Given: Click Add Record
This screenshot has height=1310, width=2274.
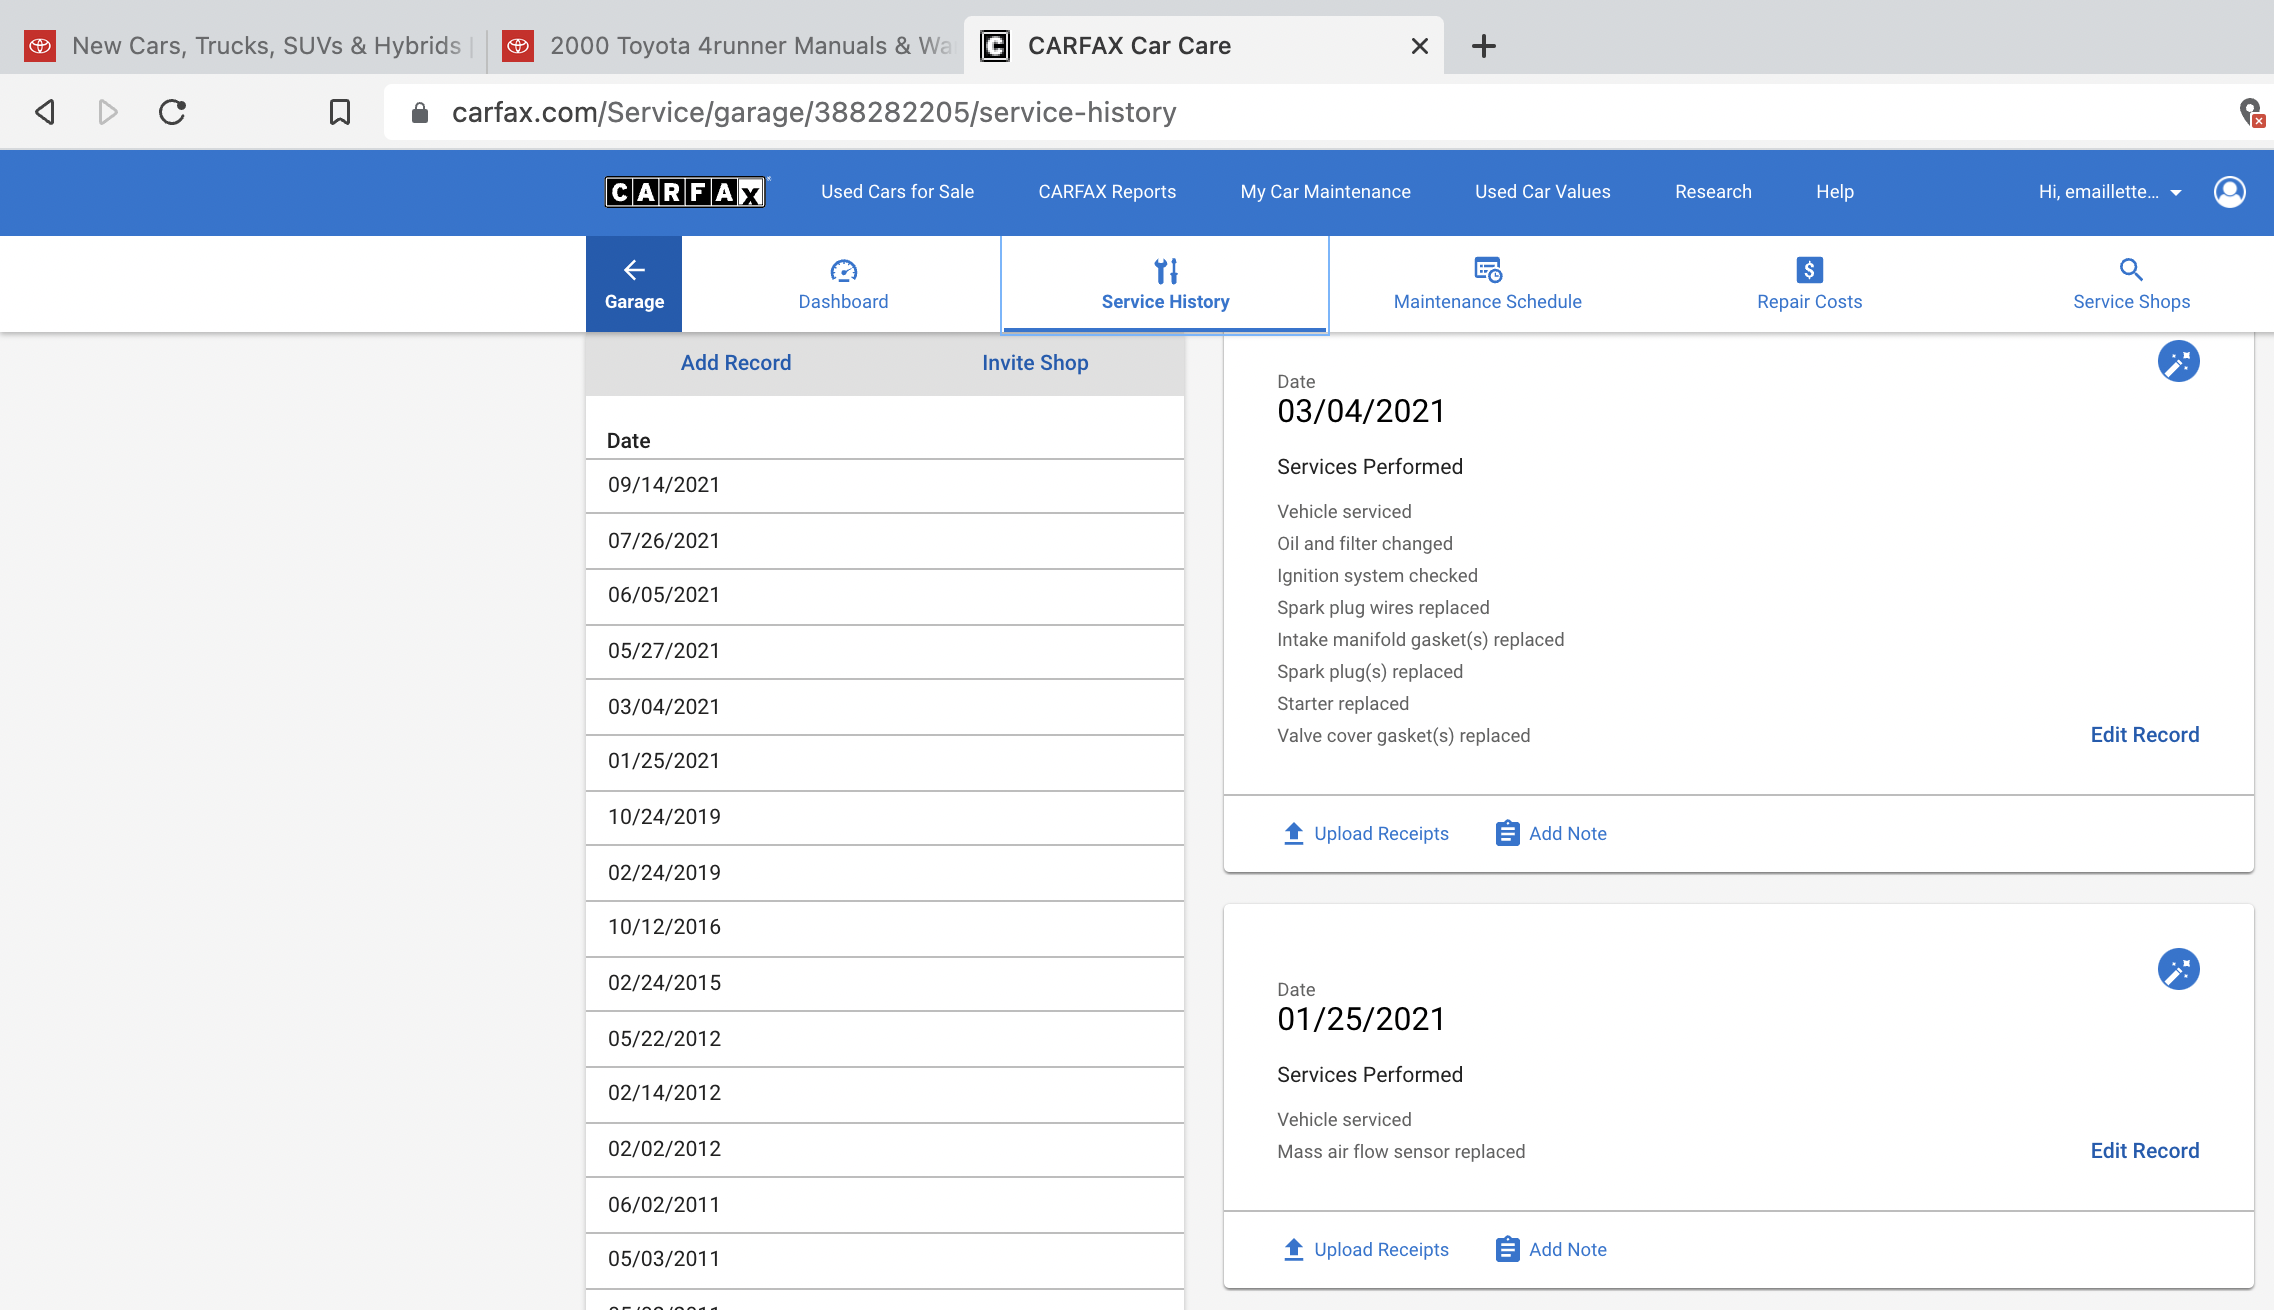Looking at the screenshot, I should pyautogui.click(x=736, y=363).
